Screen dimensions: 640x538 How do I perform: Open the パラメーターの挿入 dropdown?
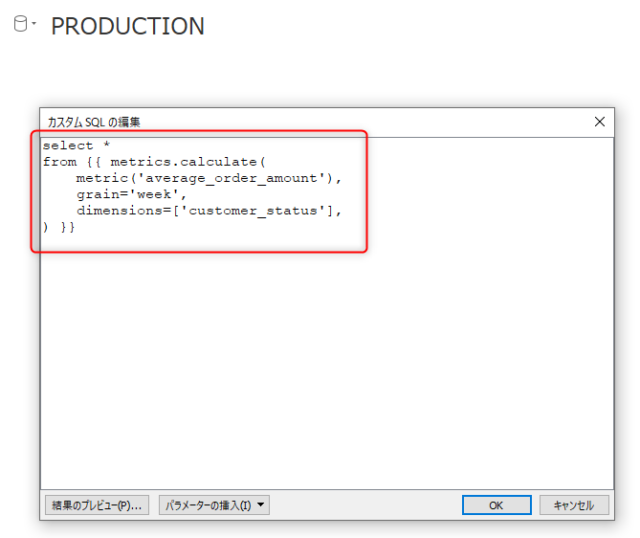pyautogui.click(x=213, y=505)
